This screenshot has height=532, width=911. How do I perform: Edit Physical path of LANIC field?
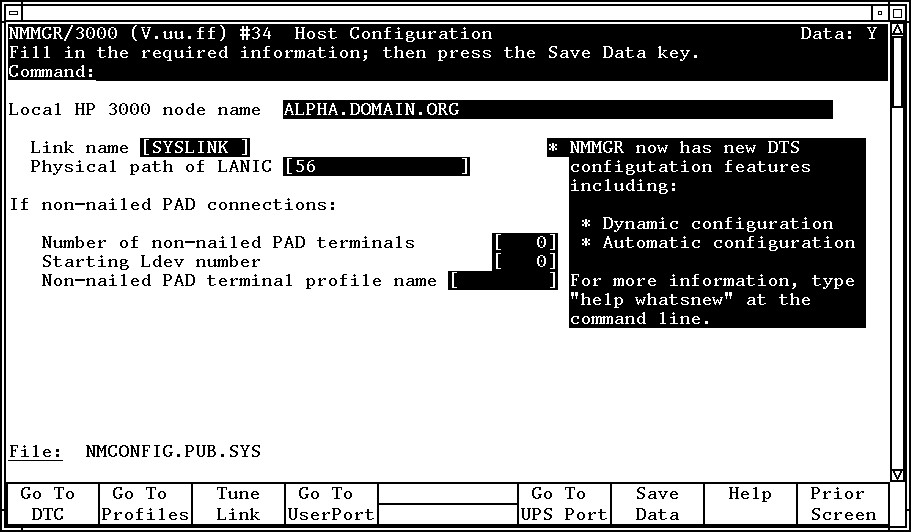coord(376,167)
